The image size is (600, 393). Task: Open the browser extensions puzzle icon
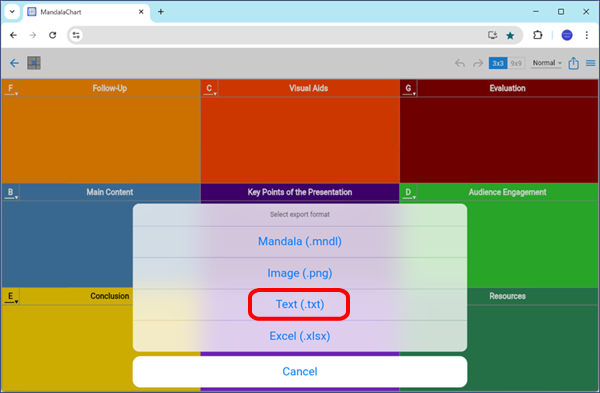[x=538, y=35]
